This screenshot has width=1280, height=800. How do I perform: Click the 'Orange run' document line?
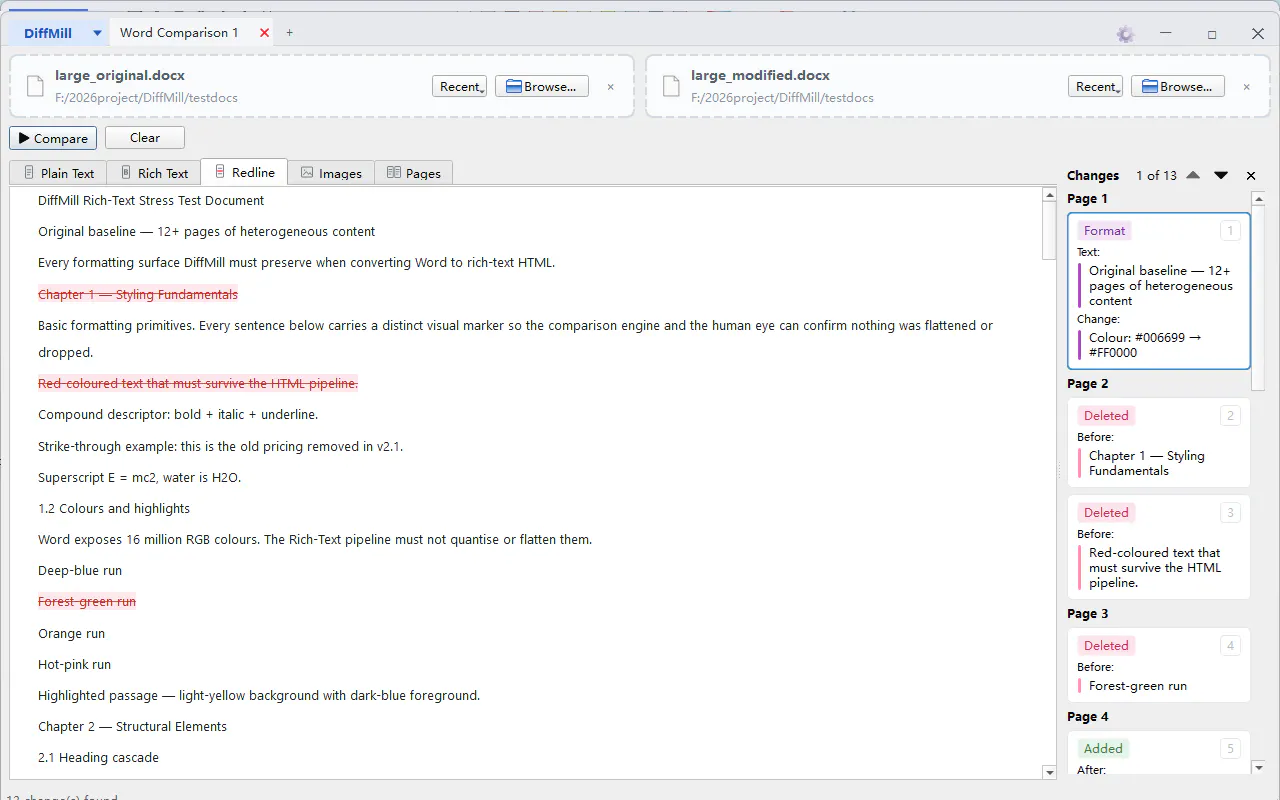pos(71,634)
